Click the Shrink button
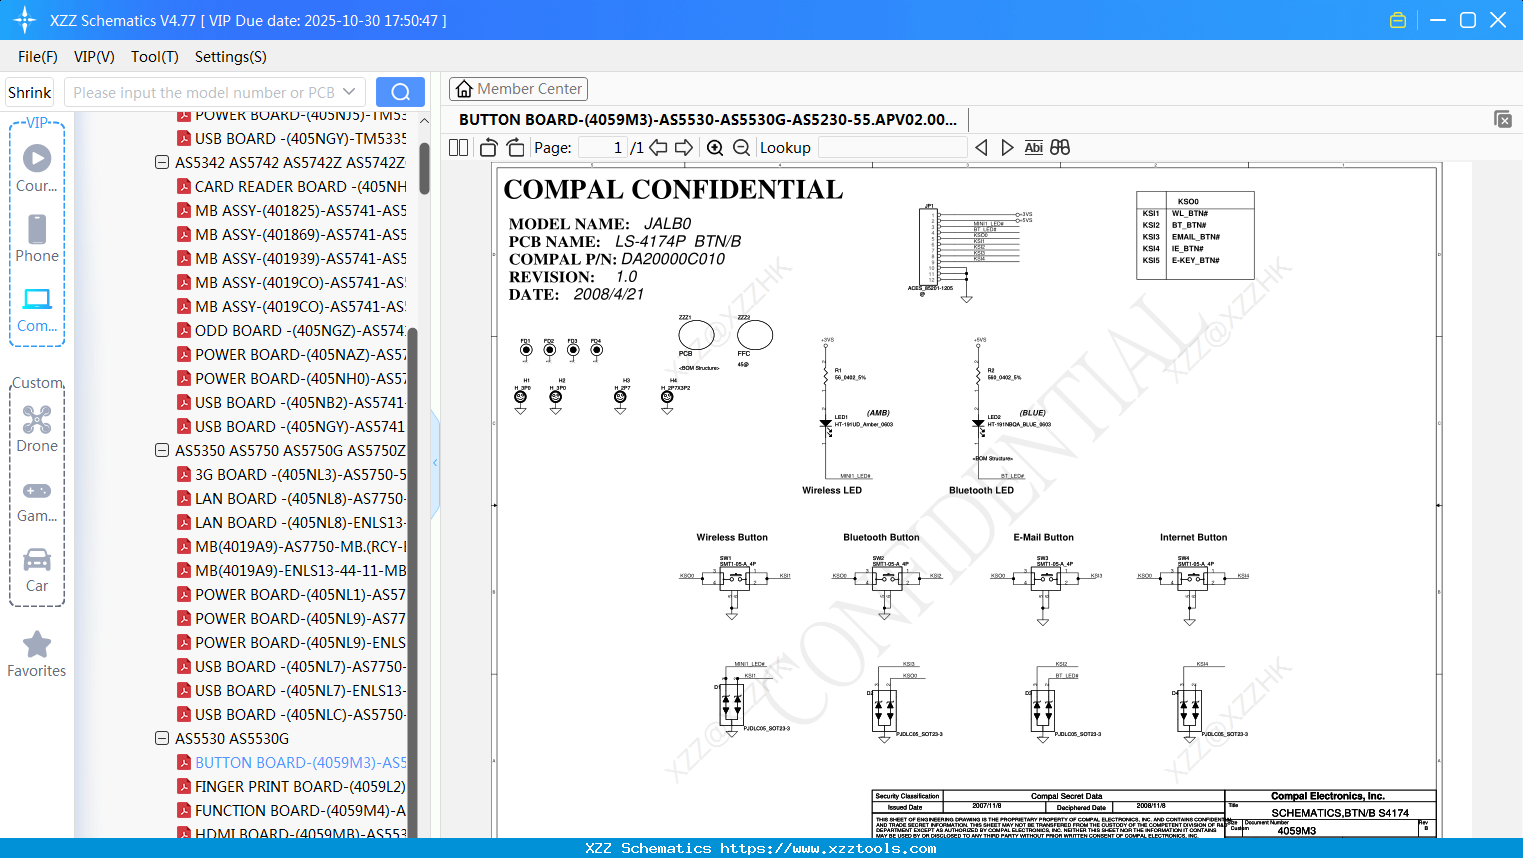Screen dimensions: 1523x858 (29, 92)
